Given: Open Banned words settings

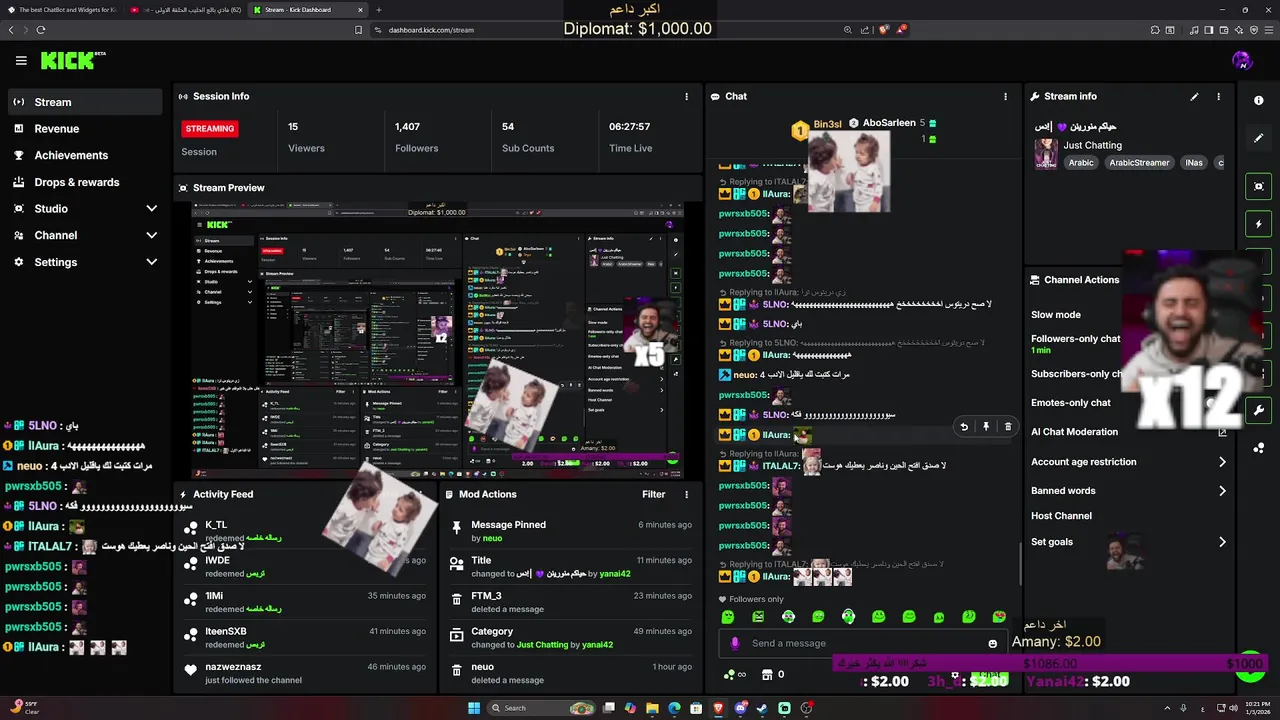Looking at the screenshot, I should click(1128, 491).
